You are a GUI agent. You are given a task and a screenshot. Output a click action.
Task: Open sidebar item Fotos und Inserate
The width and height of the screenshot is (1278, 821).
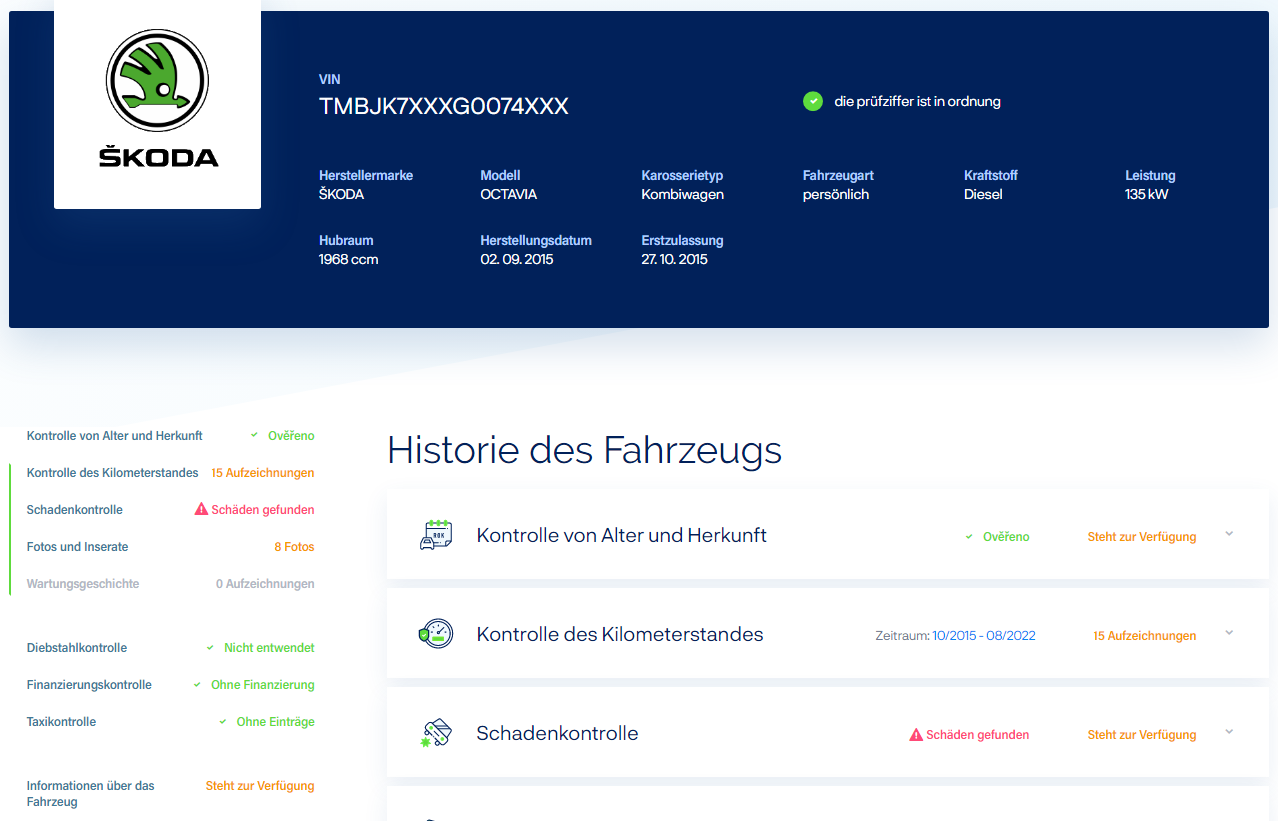tap(78, 547)
